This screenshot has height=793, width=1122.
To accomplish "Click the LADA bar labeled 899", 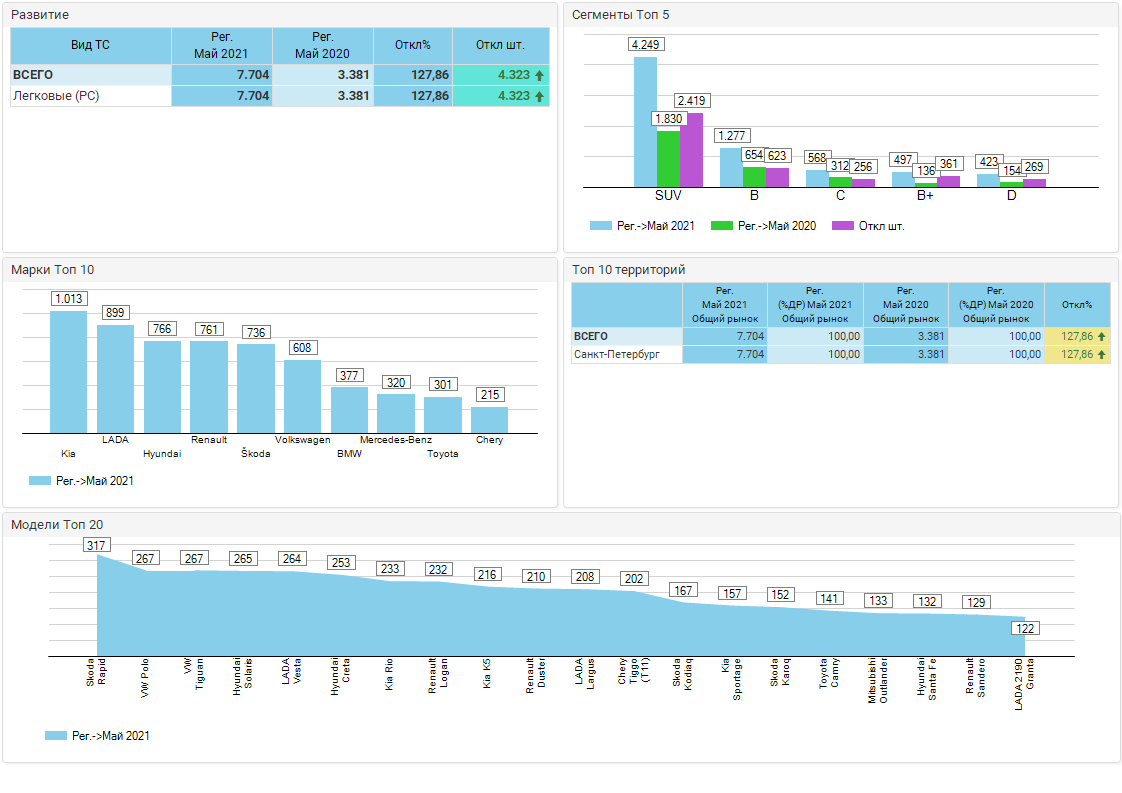I will click(x=115, y=379).
